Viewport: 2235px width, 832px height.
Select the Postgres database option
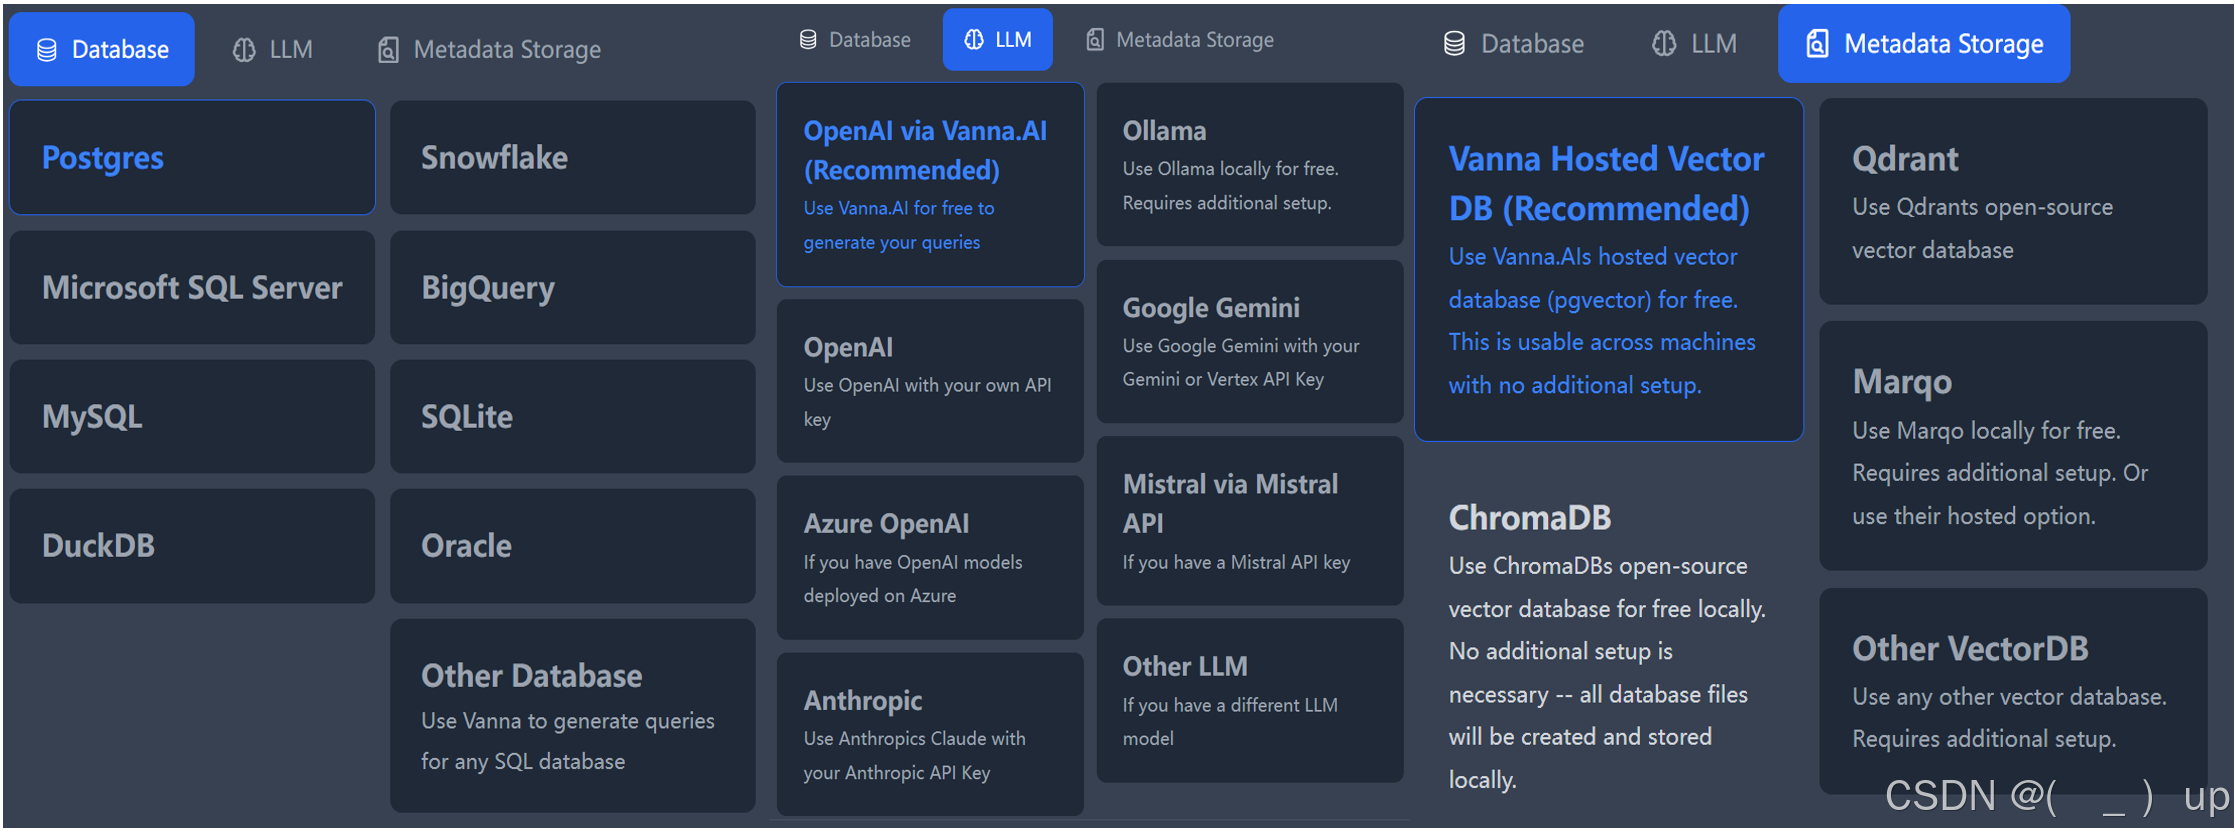(x=192, y=157)
